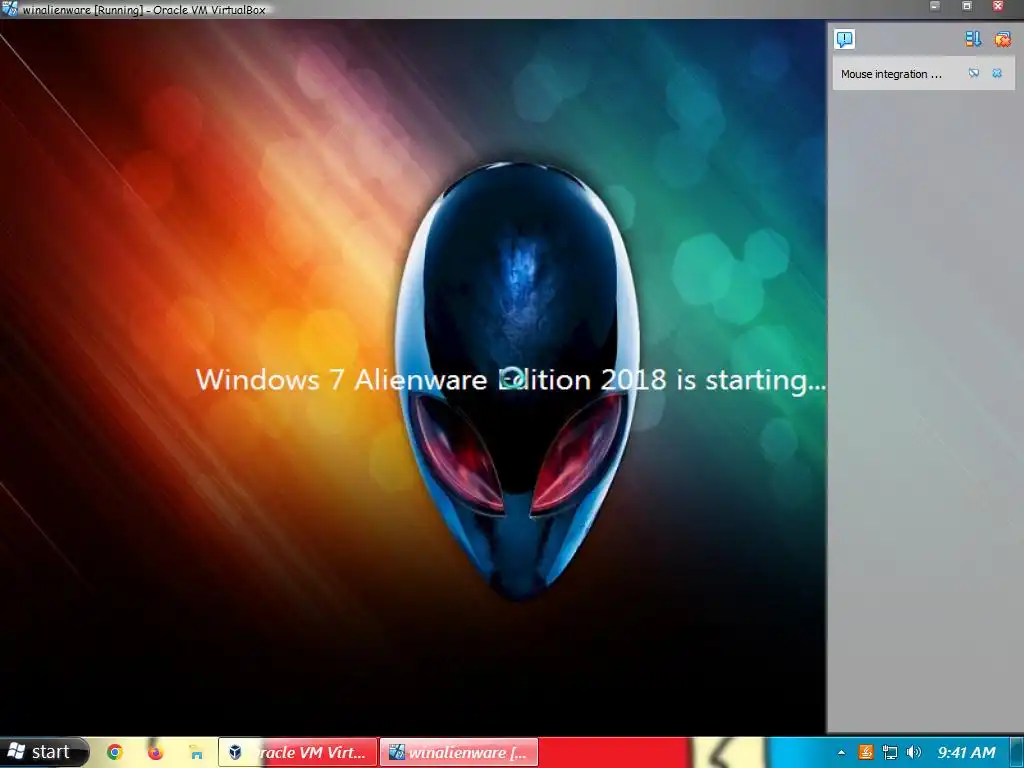This screenshot has height=768, width=1024.
Task: Open the orange tray application icon
Action: click(x=865, y=752)
